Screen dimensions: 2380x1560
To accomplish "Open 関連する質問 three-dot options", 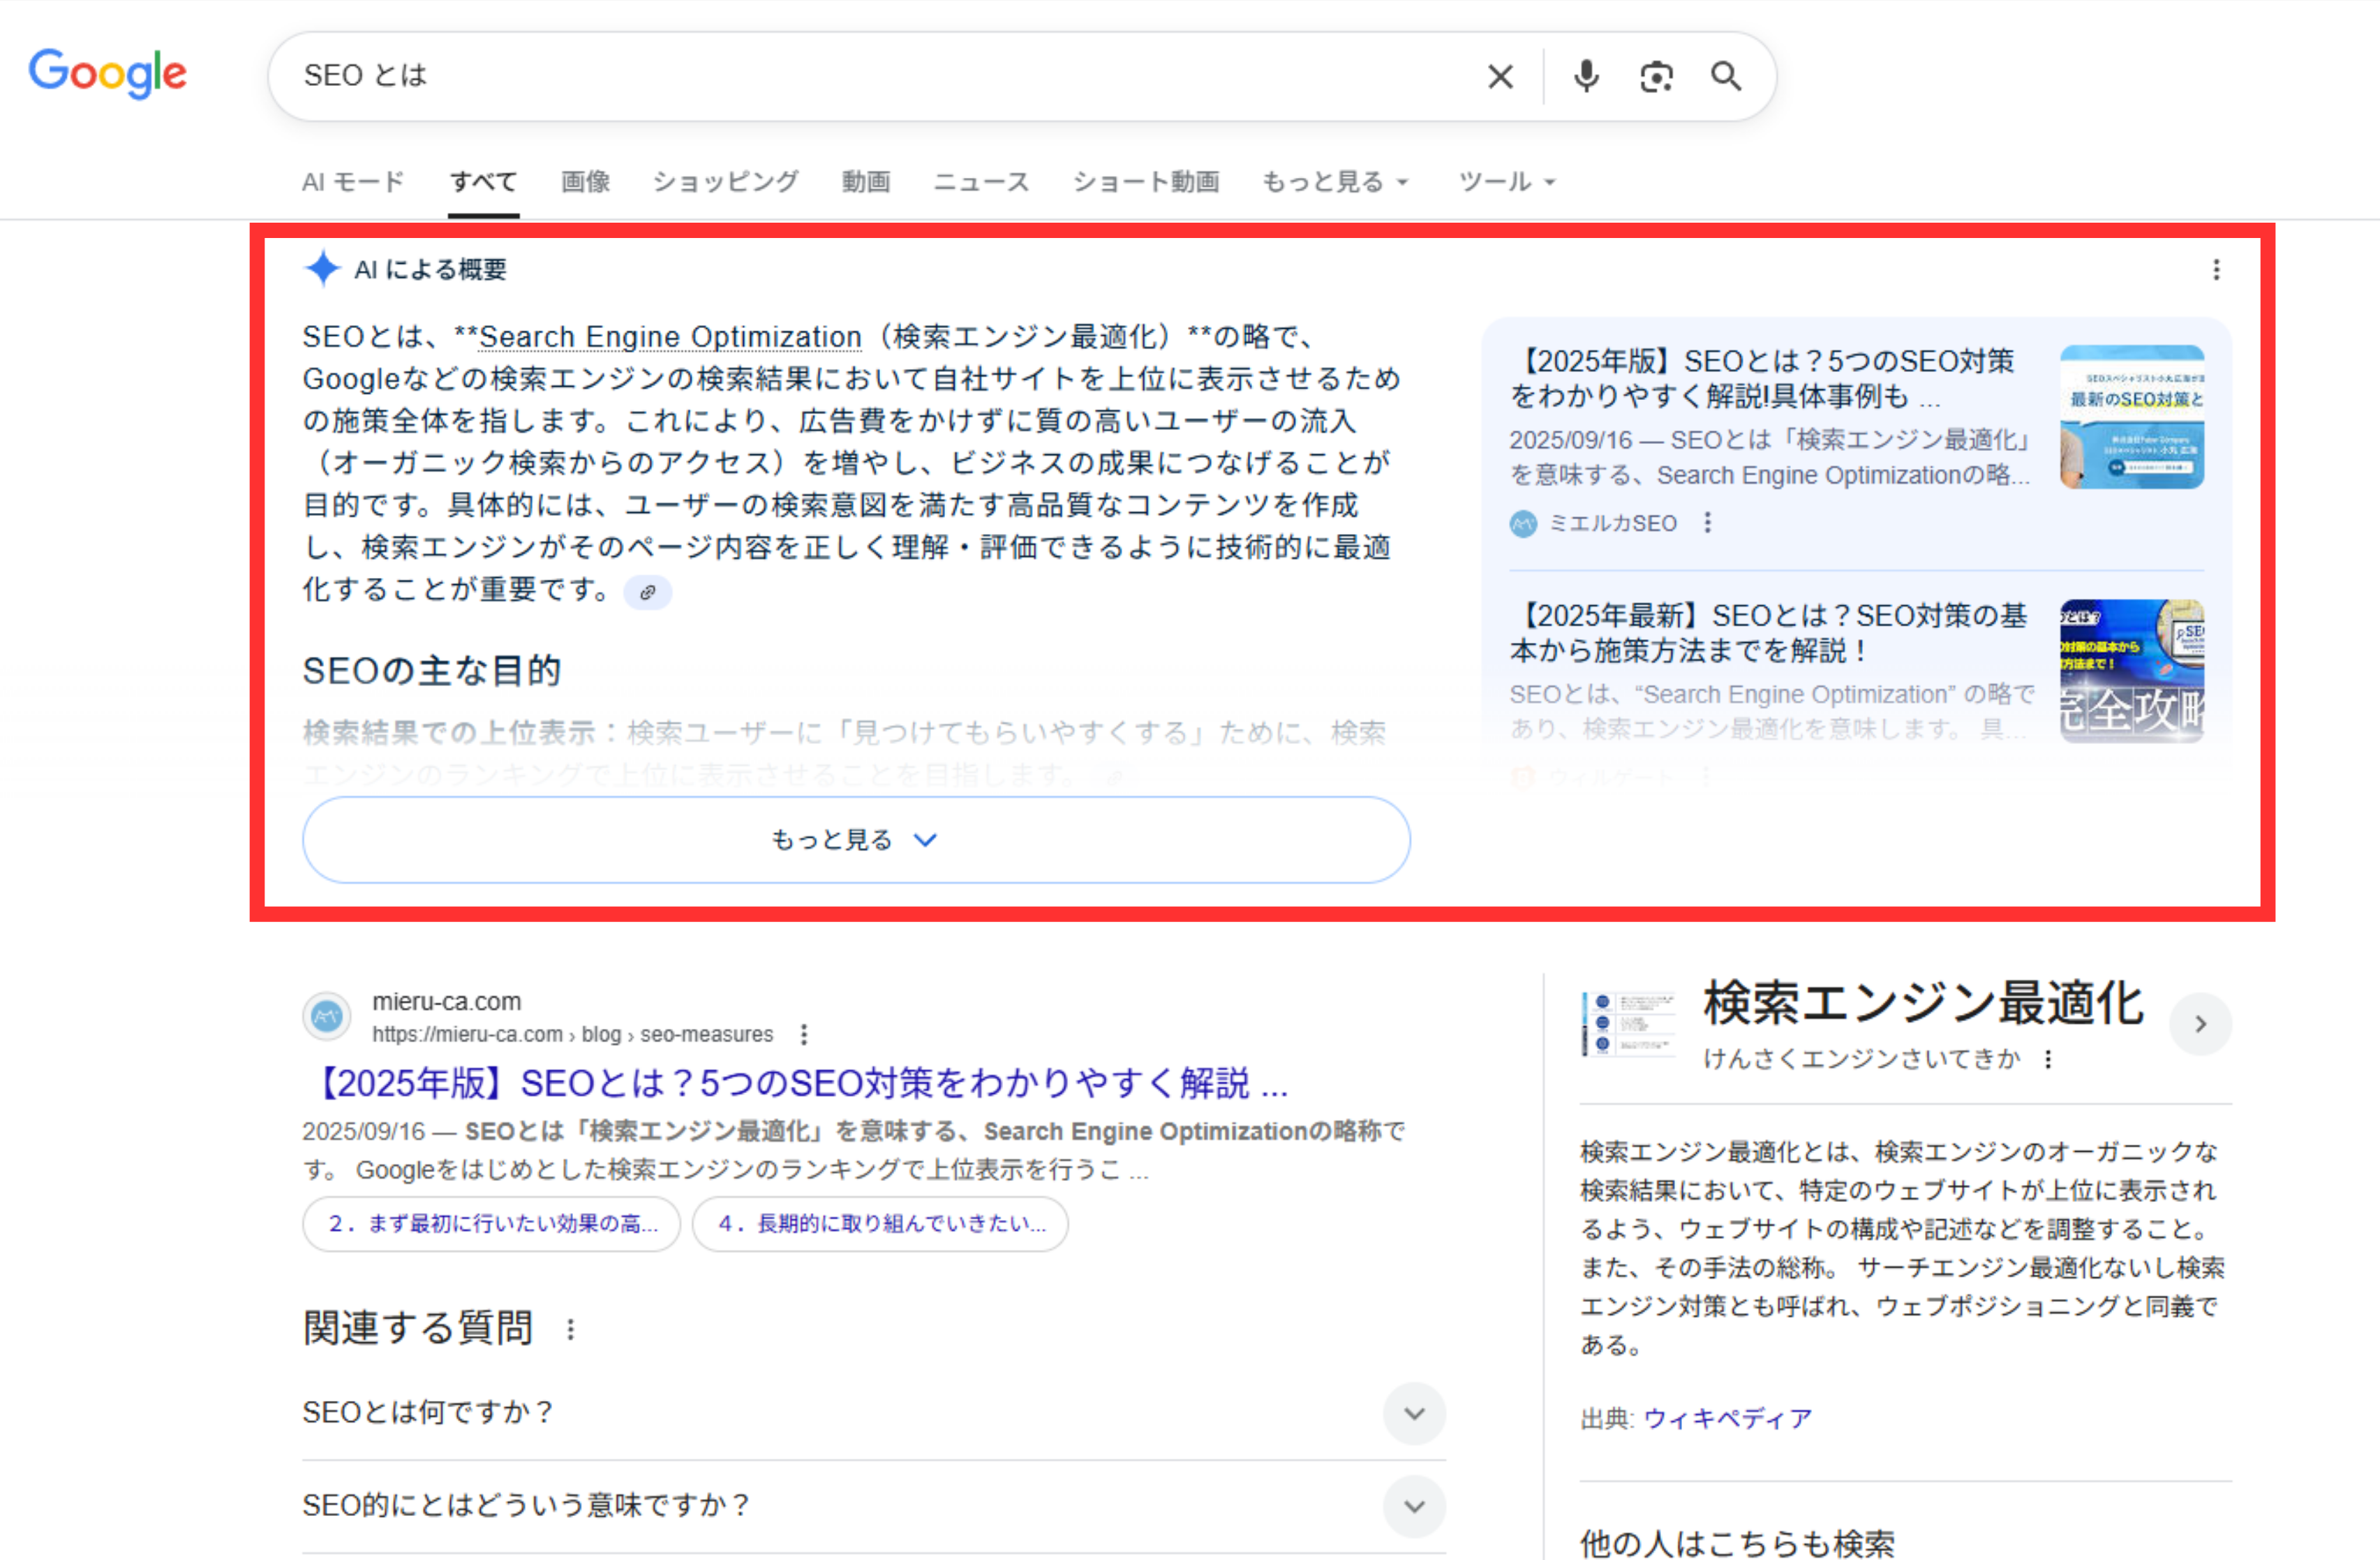I will (570, 1330).
